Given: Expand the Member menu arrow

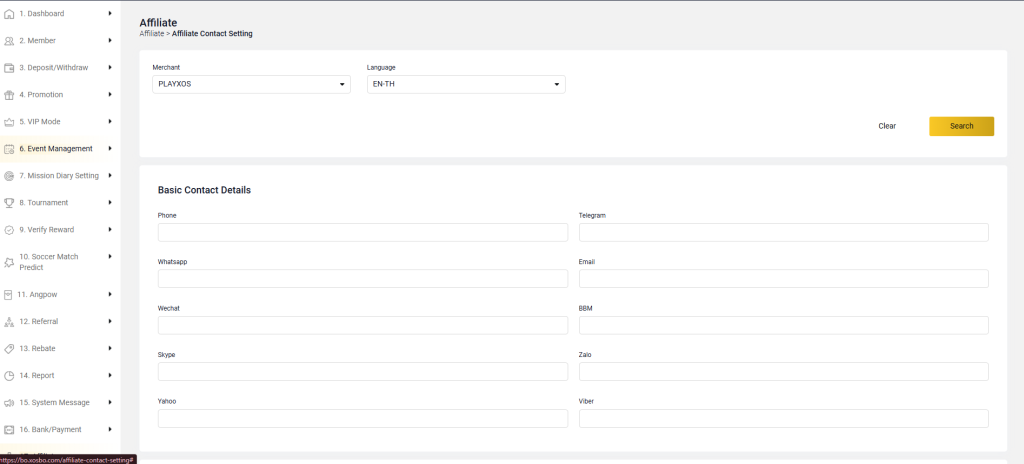Looking at the screenshot, I should [x=110, y=41].
